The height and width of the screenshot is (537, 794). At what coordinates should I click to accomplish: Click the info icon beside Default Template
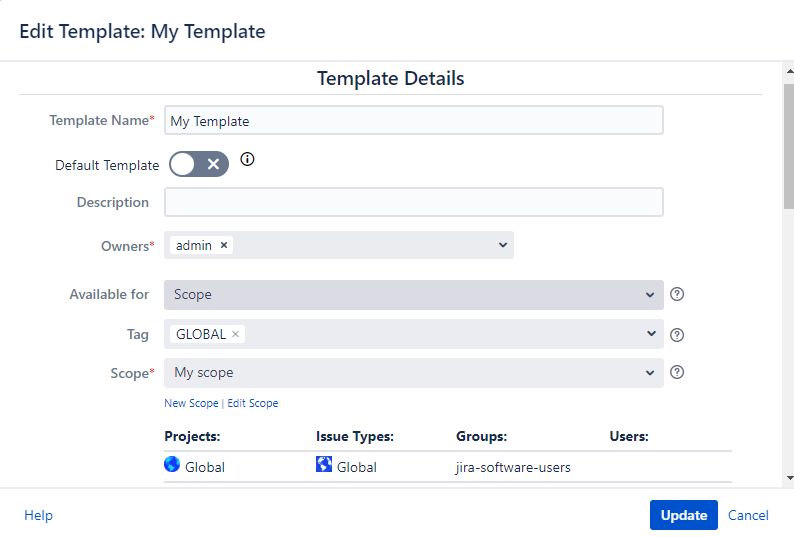pos(248,159)
